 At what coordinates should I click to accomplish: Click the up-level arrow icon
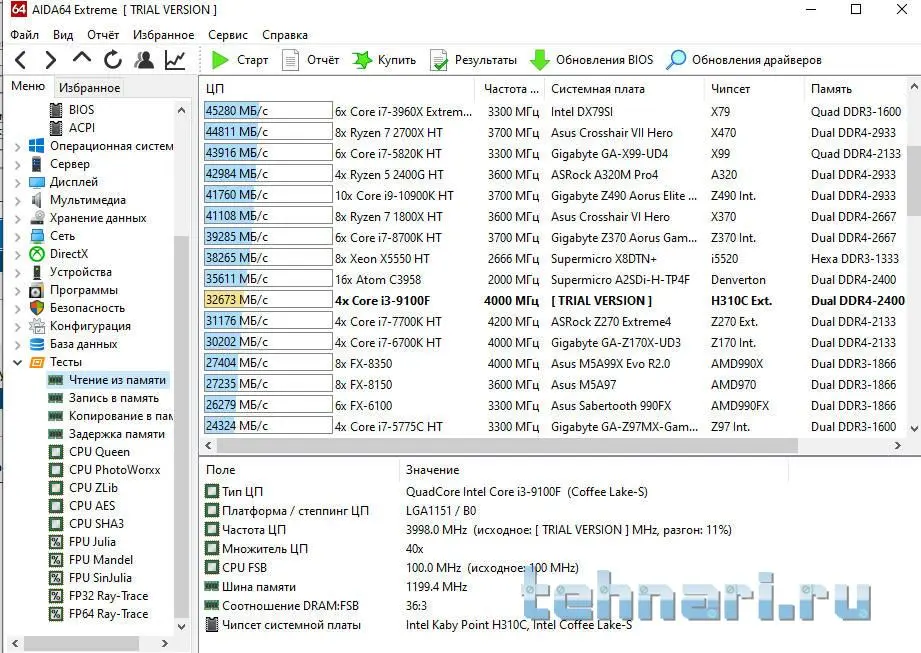(x=82, y=58)
